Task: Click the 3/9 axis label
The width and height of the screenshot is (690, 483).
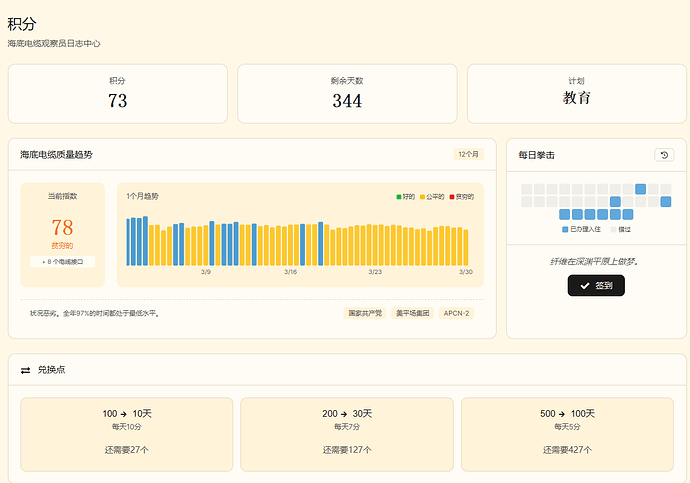Action: [x=206, y=272]
